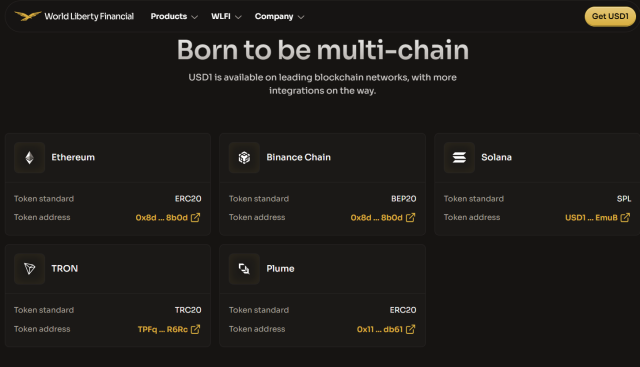
Task: Open external link icon beside Ethereum address
Action: coord(196,218)
